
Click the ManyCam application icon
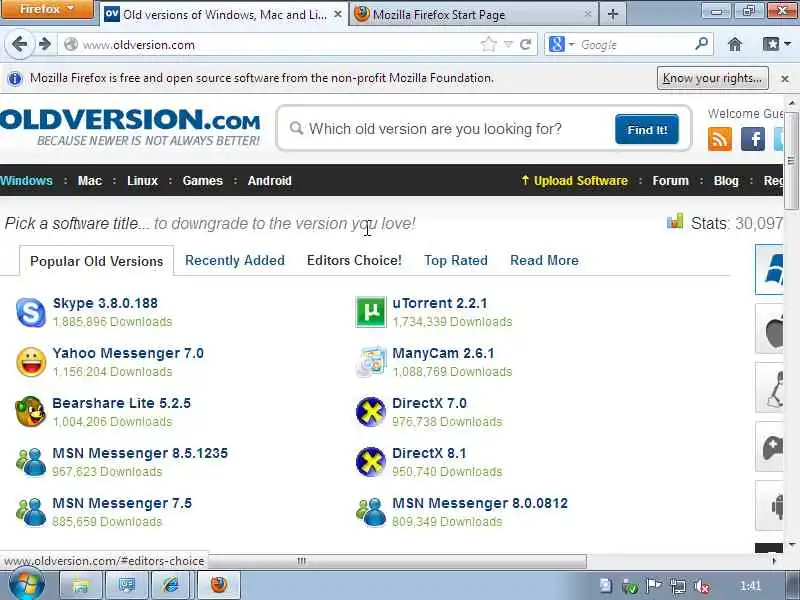371,361
